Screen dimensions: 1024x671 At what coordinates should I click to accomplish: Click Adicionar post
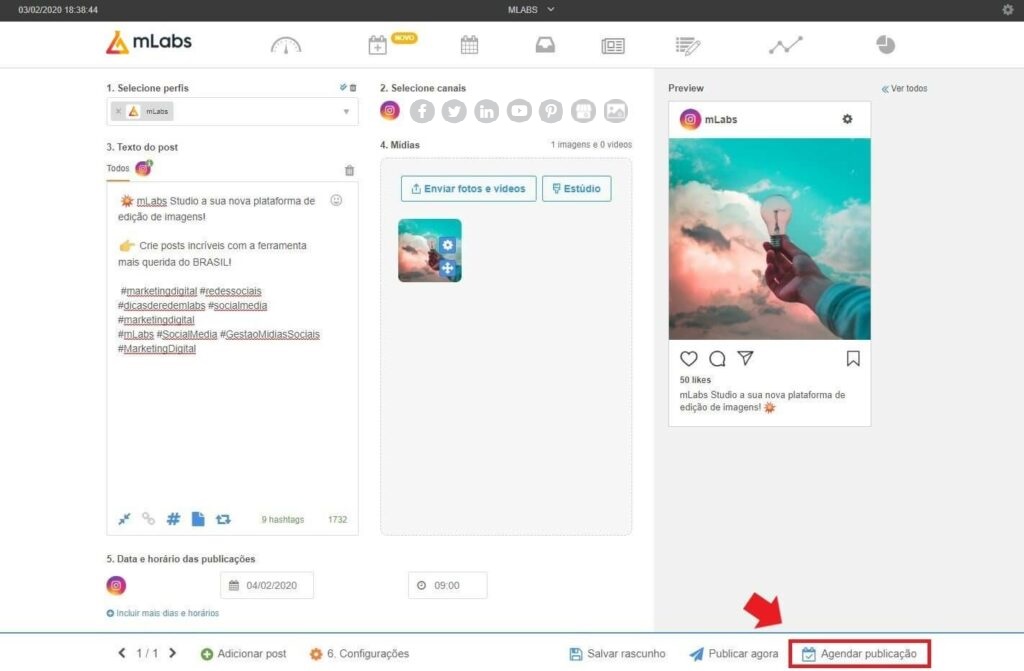click(244, 653)
